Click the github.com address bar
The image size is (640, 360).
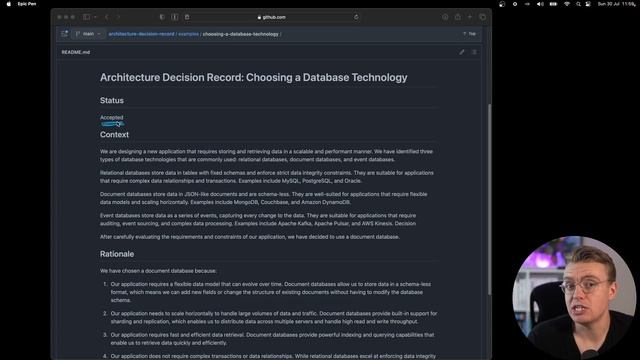tap(271, 17)
